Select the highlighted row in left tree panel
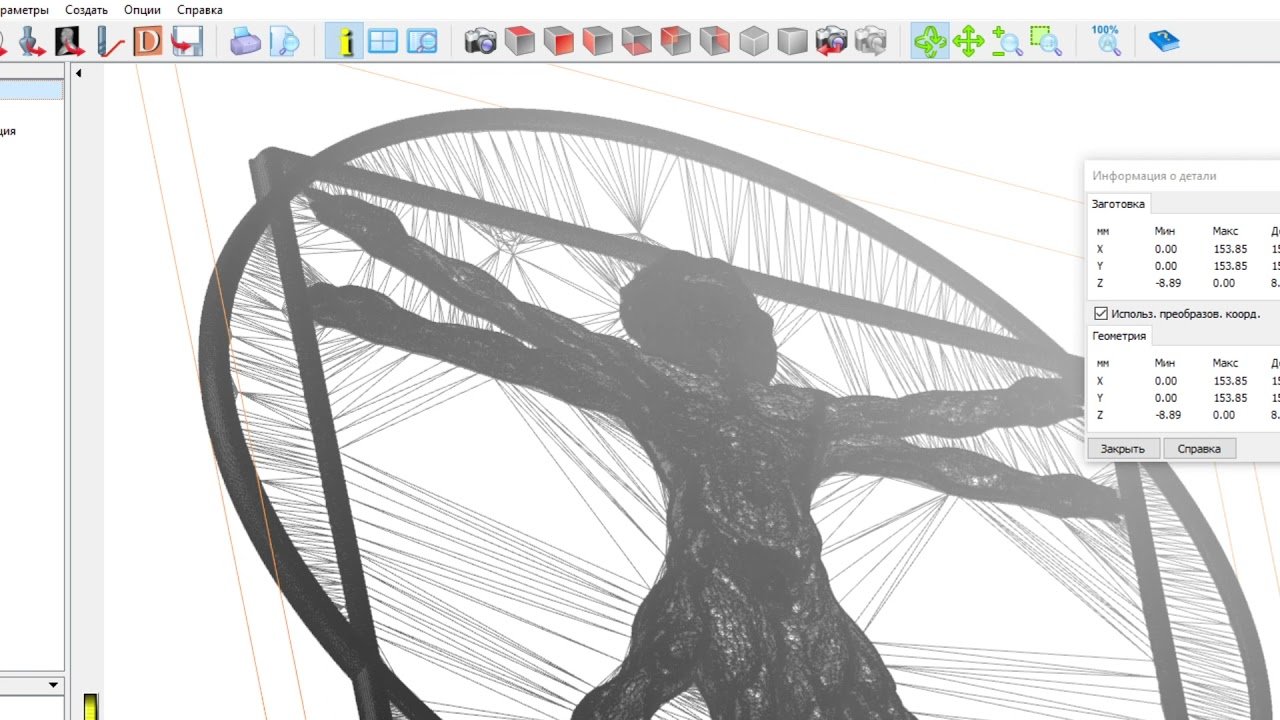1280x720 pixels. tap(31, 90)
